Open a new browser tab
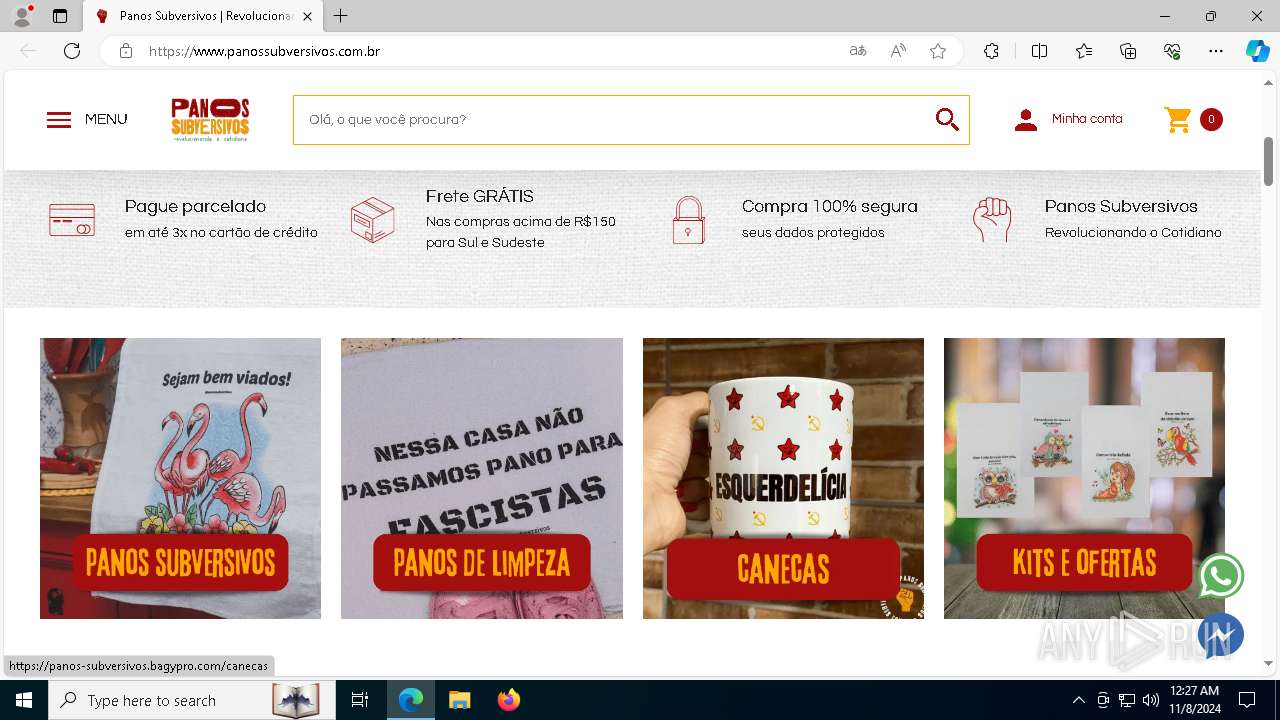Viewport: 1280px width, 720px height. (x=341, y=16)
